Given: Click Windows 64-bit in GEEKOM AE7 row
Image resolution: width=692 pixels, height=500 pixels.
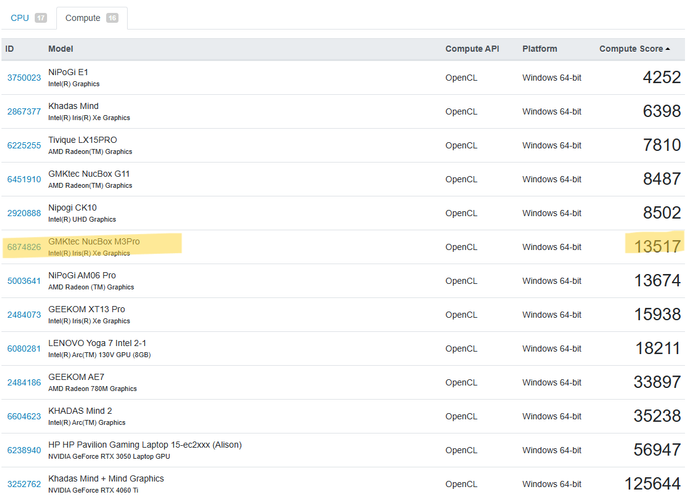Looking at the screenshot, I should 552,383.
